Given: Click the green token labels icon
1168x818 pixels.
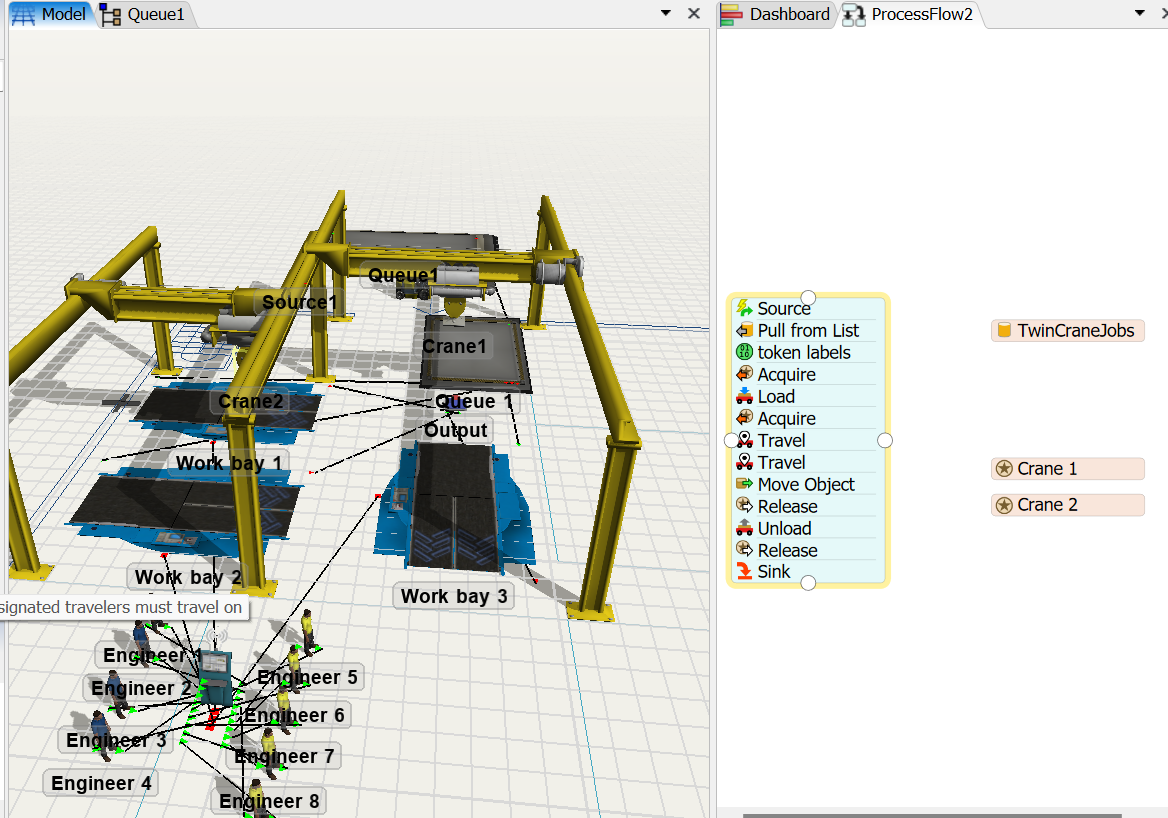Looking at the screenshot, I should pyautogui.click(x=744, y=353).
